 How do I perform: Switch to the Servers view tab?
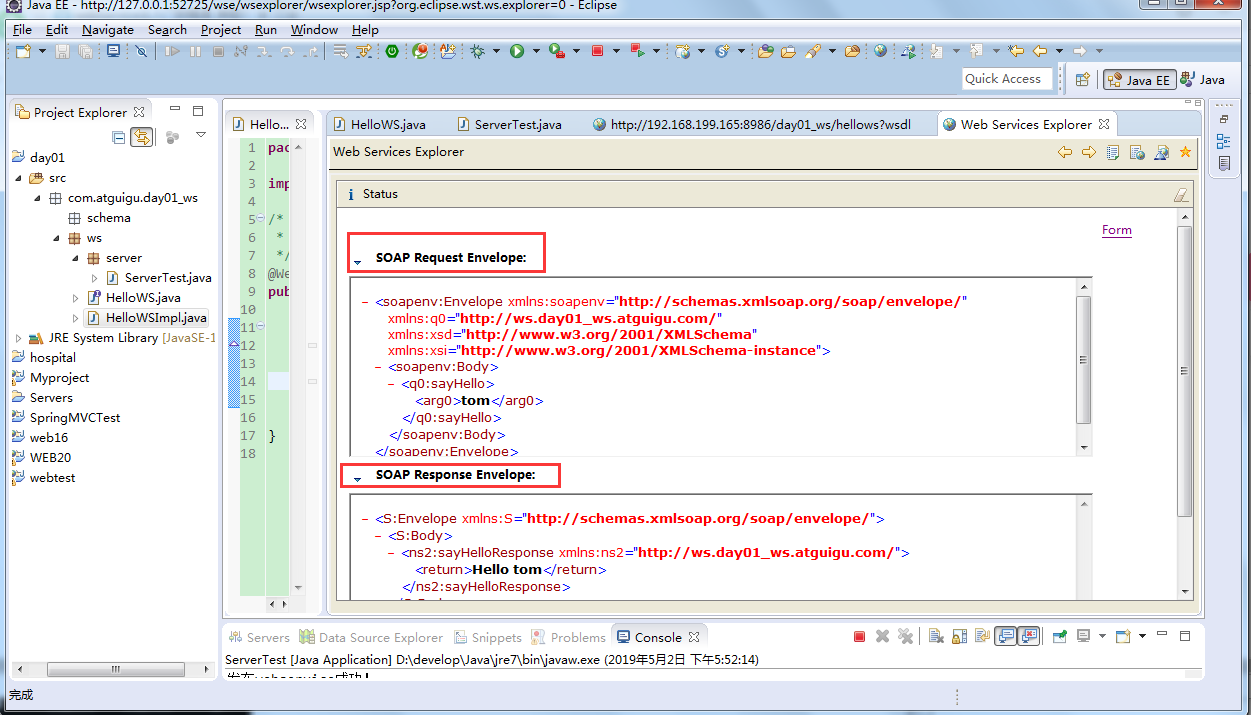(259, 637)
